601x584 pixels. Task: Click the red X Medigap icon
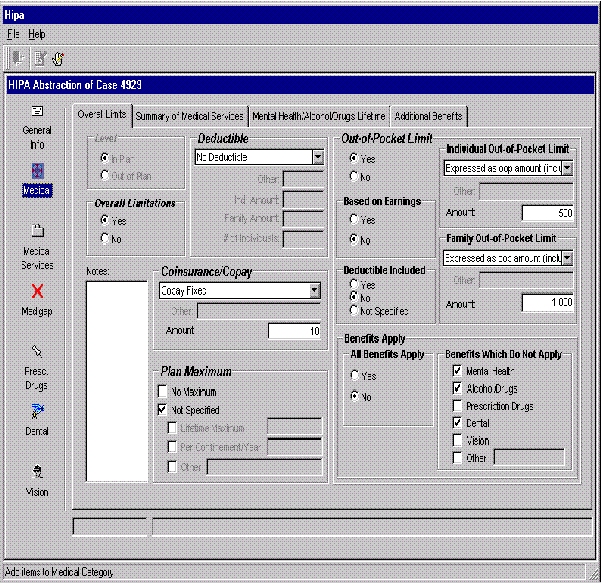coord(37,291)
